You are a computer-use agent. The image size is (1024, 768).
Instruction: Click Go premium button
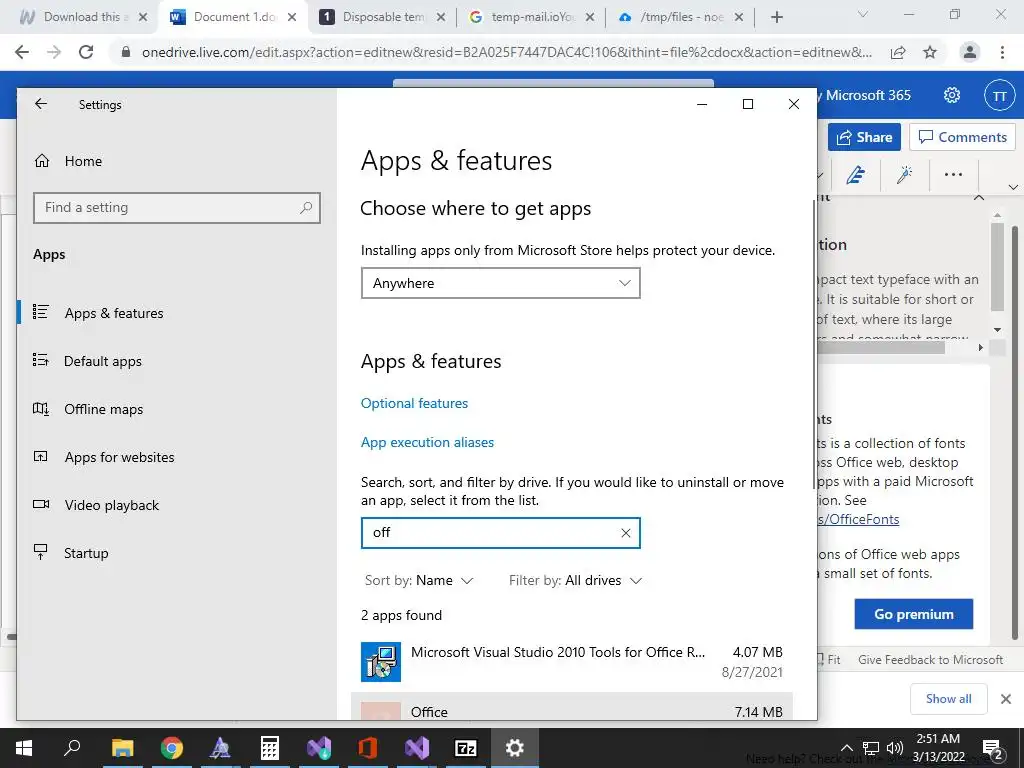(x=914, y=614)
